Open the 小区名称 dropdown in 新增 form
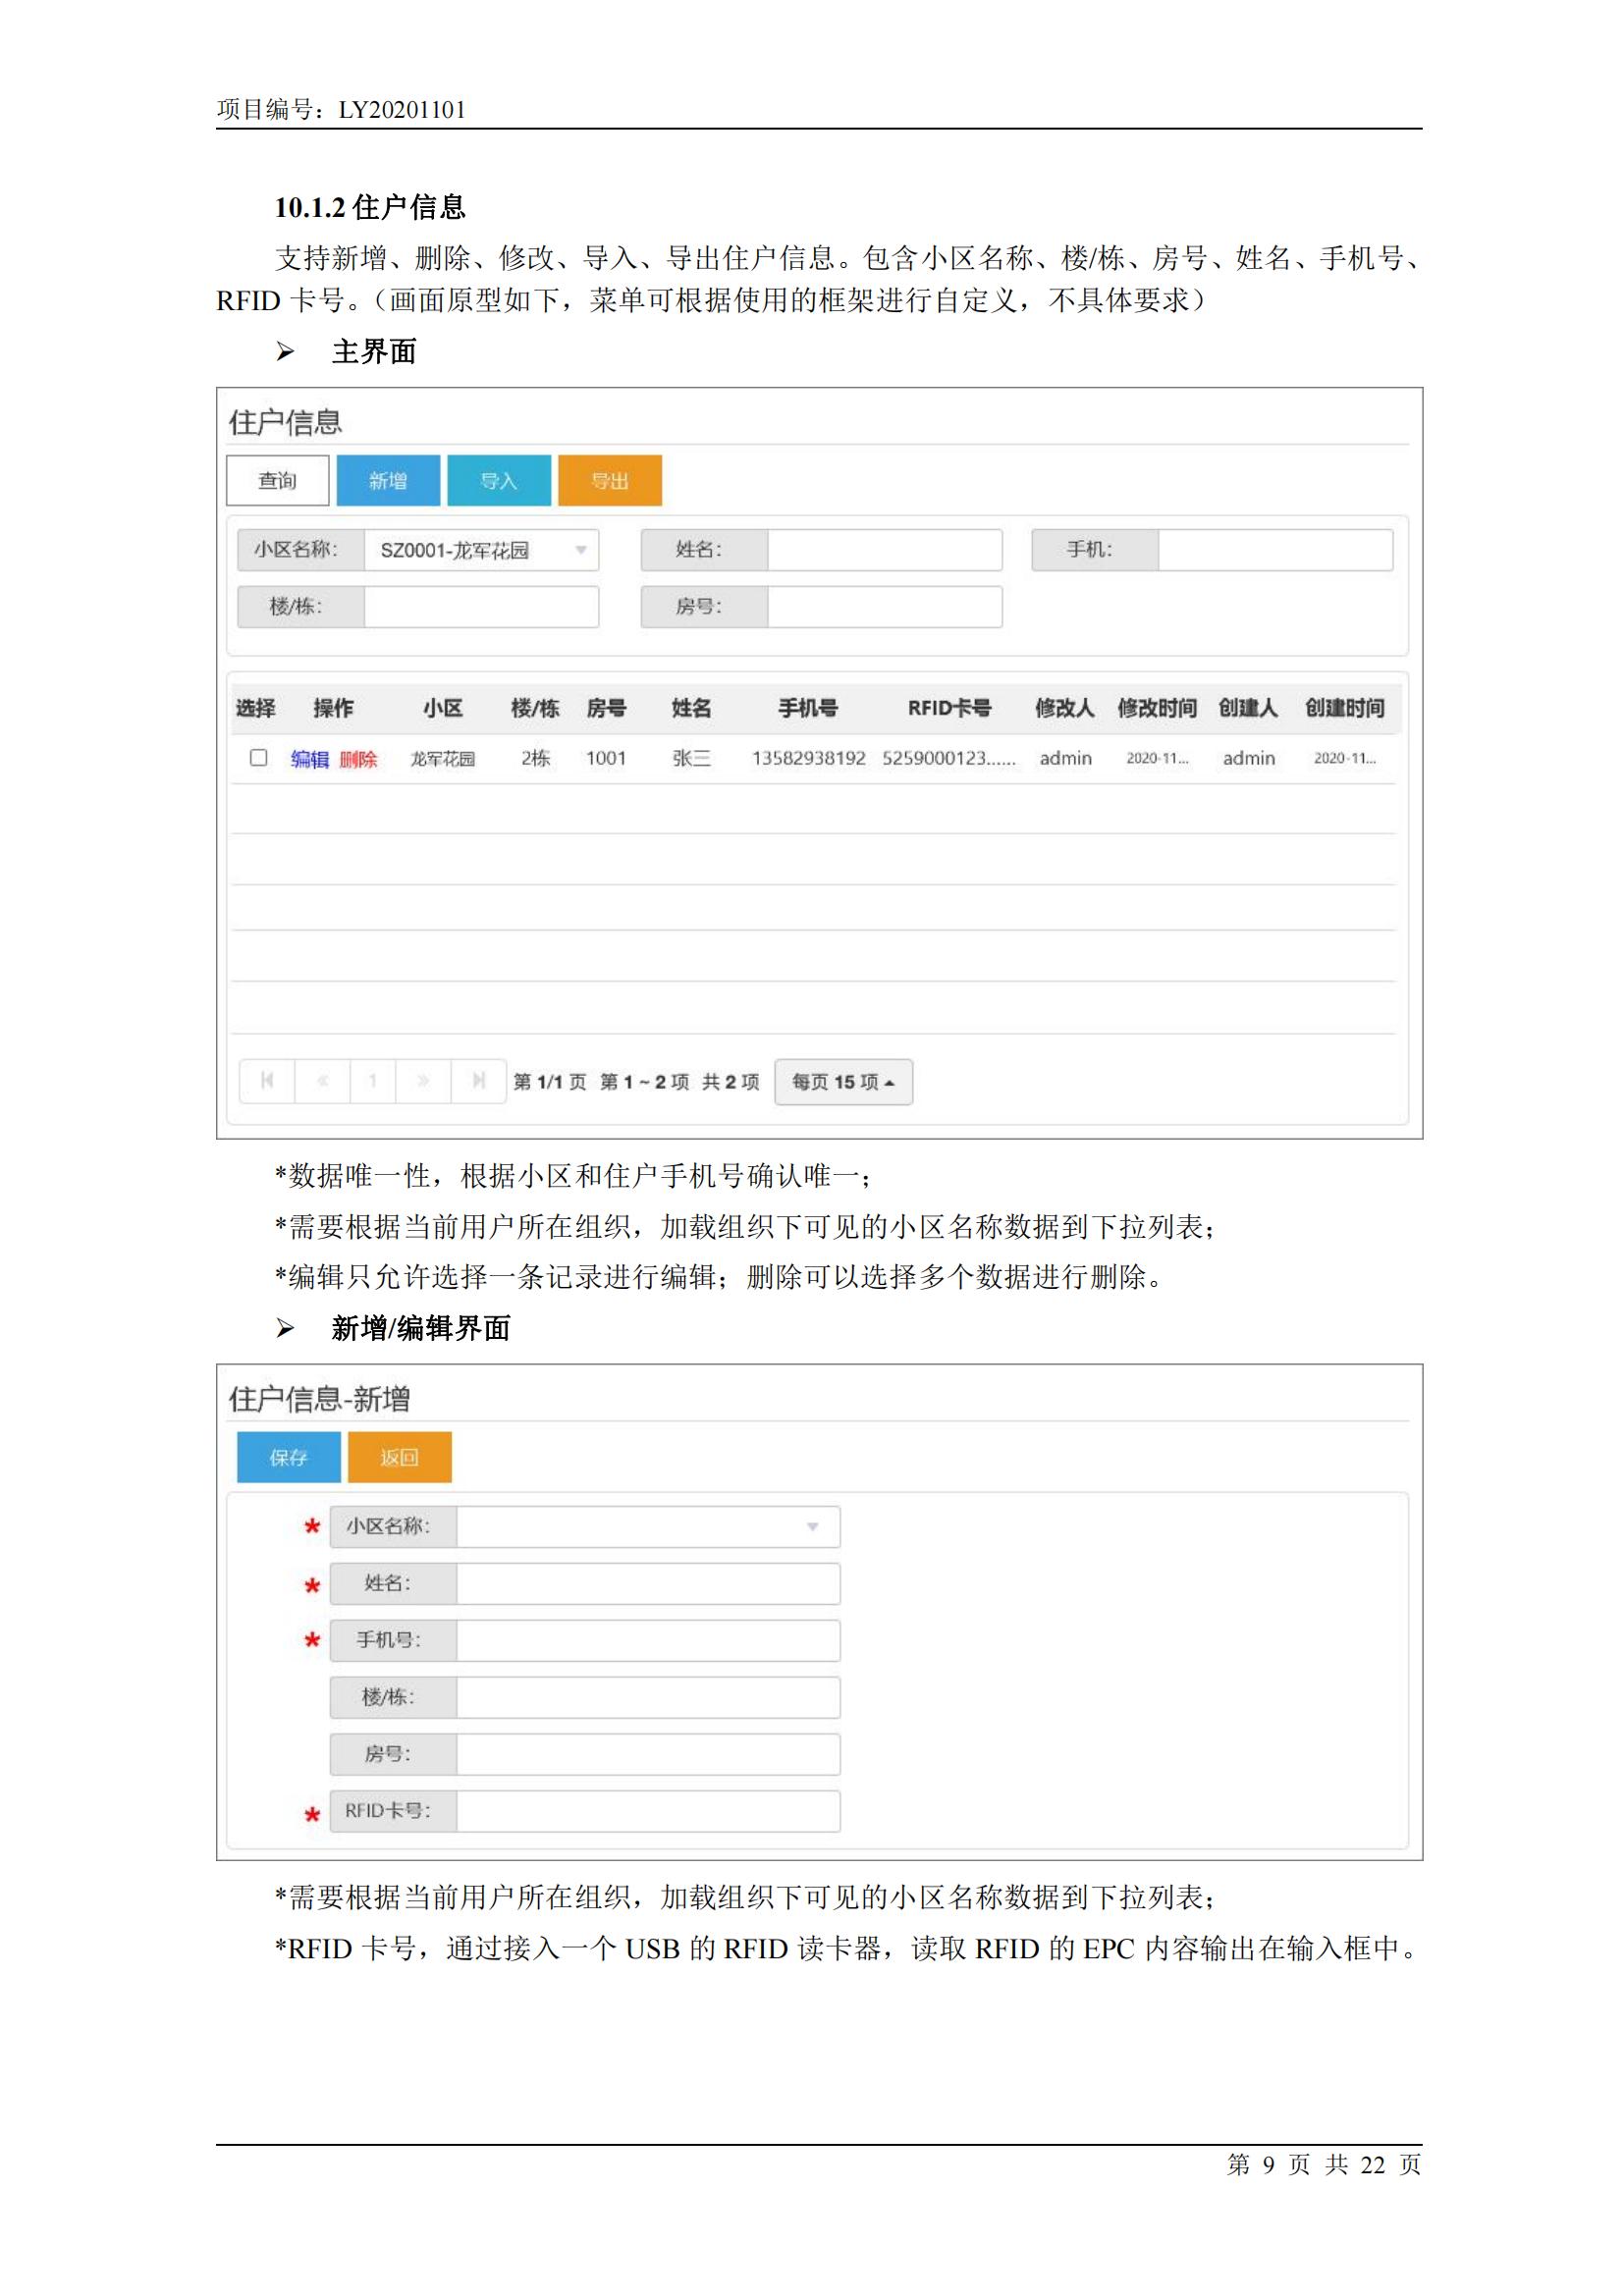This screenshot has height=2296, width=1624. 648,1527
